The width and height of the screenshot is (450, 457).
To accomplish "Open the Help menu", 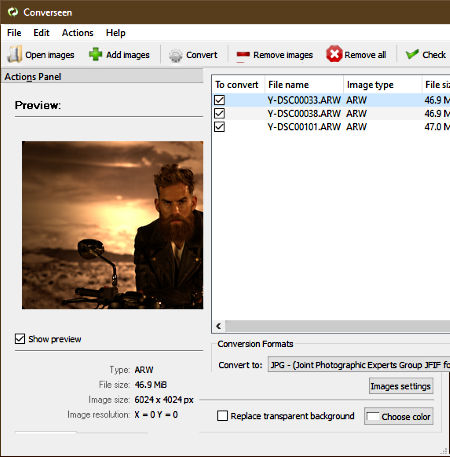I will click(x=116, y=33).
